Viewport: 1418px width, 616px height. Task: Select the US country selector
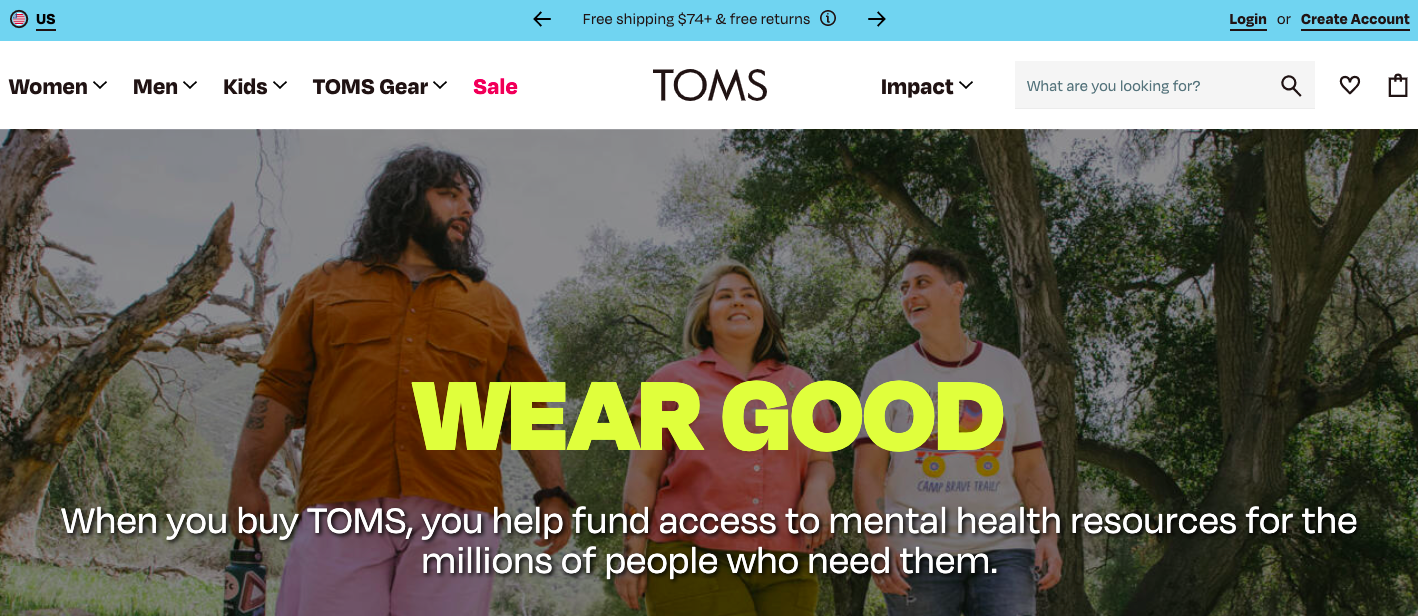33,19
